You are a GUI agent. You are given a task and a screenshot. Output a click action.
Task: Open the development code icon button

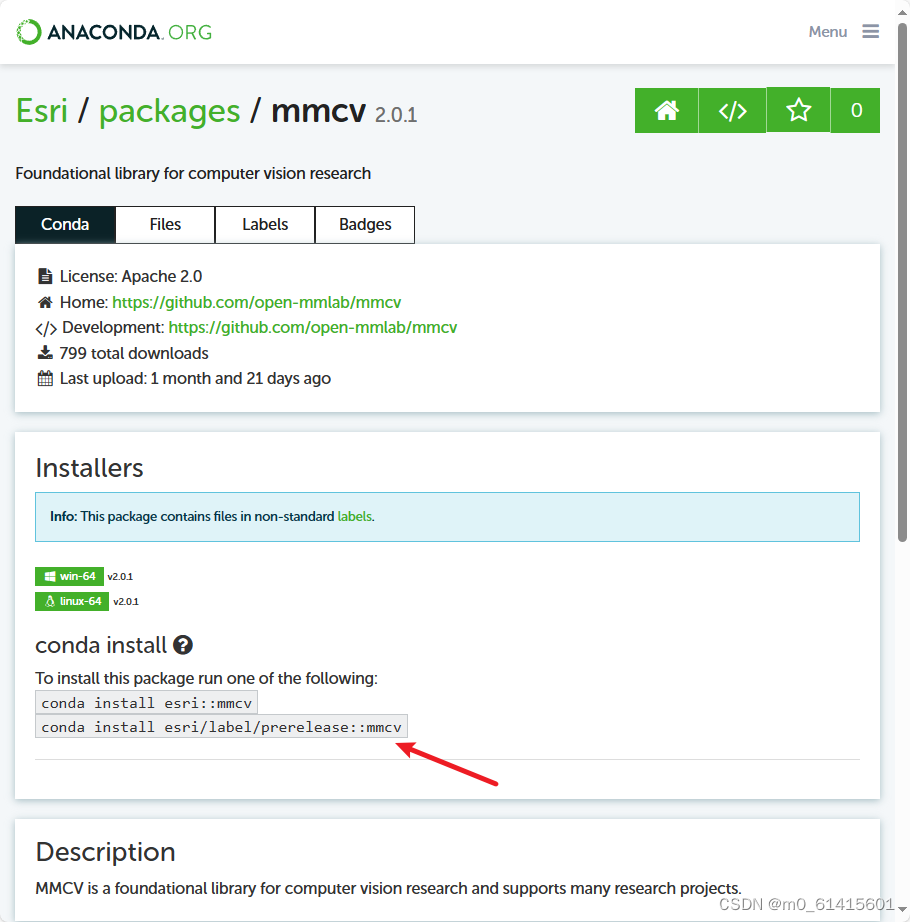[732, 111]
